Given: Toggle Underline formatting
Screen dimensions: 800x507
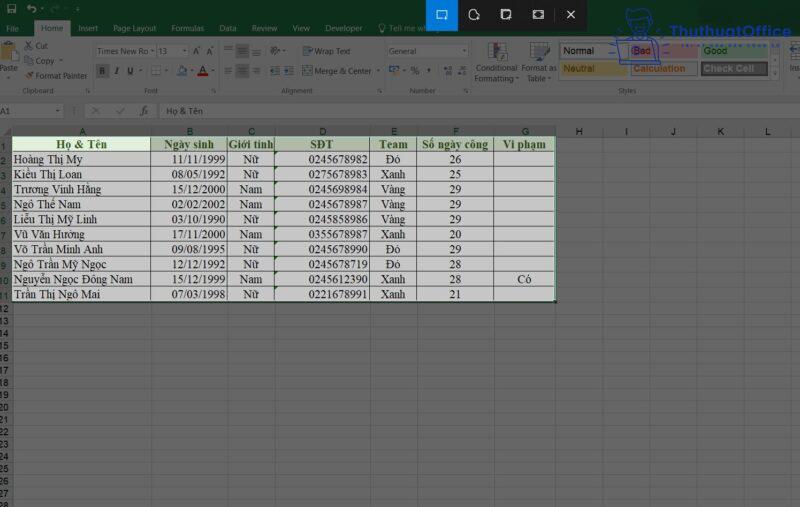Looking at the screenshot, I should coord(130,71).
